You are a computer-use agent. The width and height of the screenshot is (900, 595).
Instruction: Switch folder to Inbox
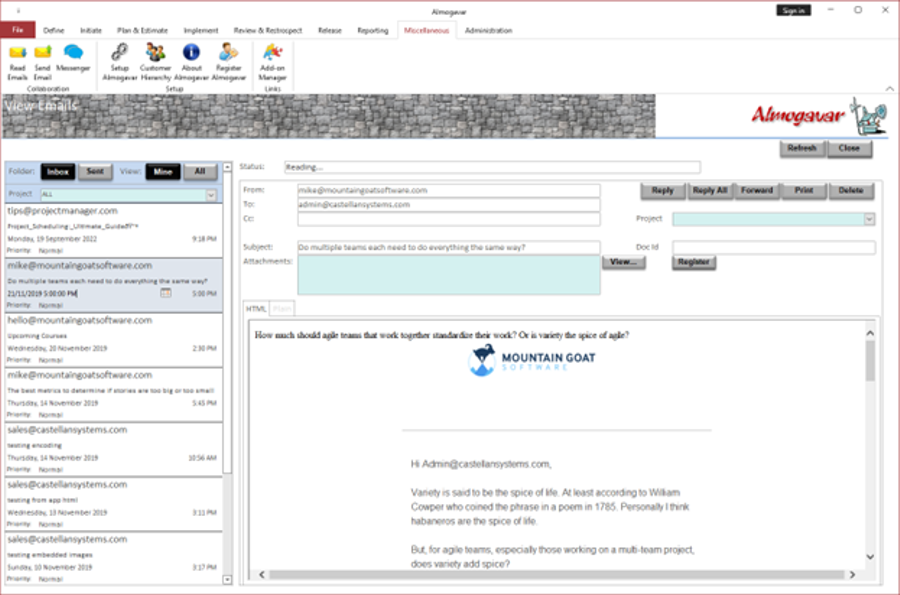click(x=58, y=172)
